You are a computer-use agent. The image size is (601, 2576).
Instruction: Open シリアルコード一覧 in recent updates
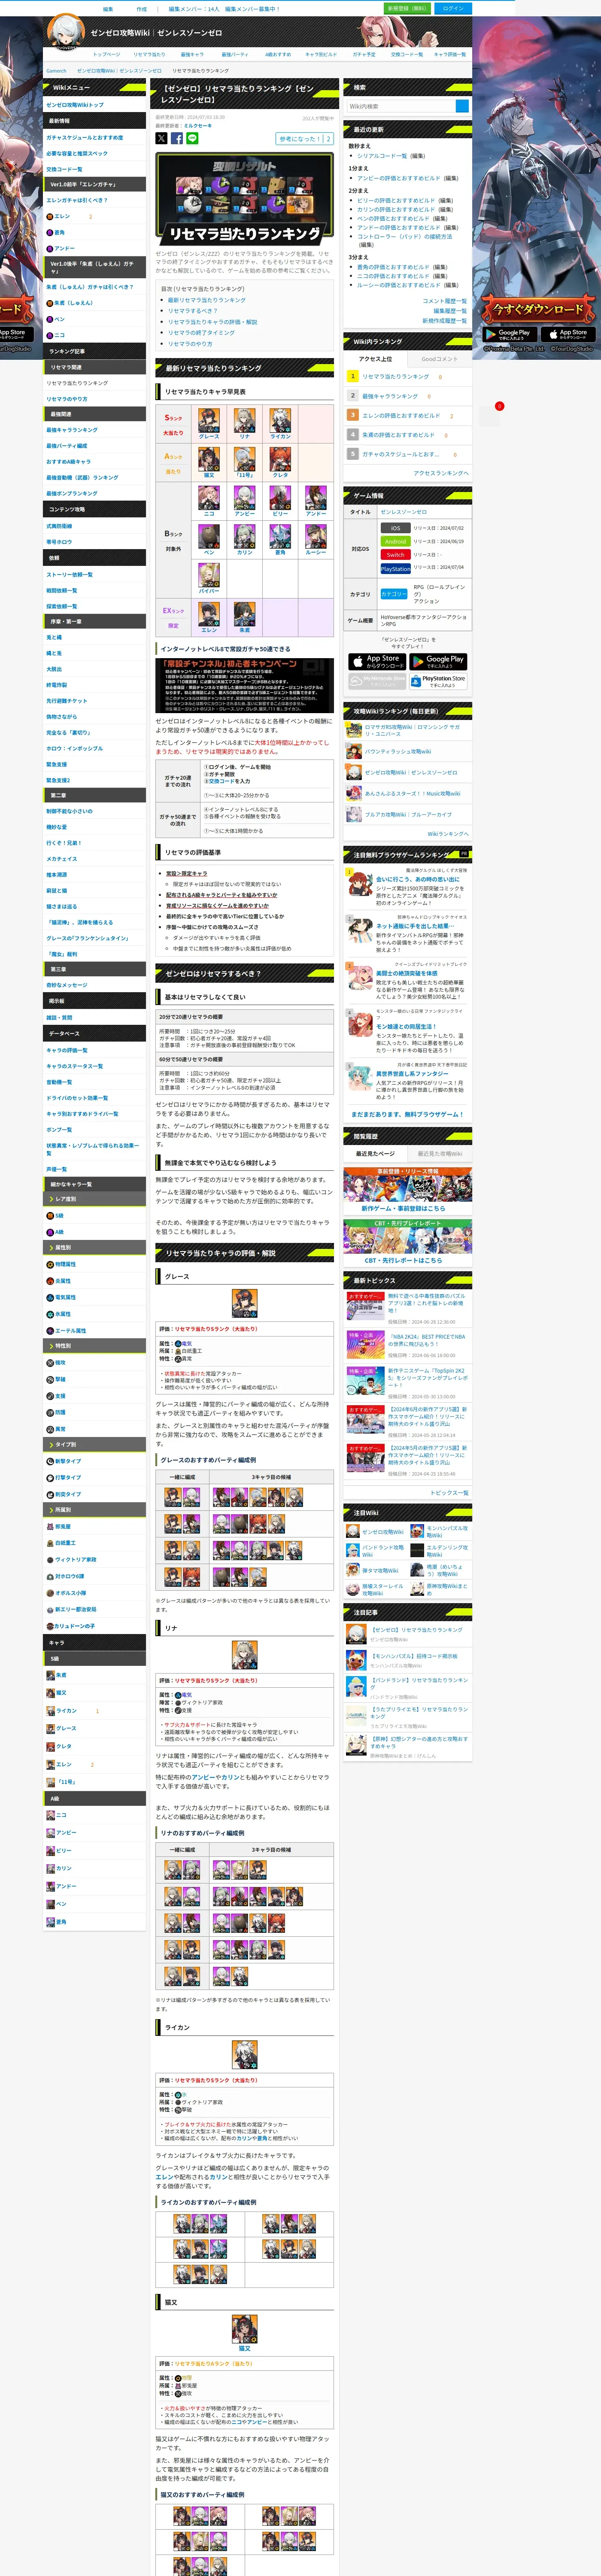pyautogui.click(x=382, y=156)
